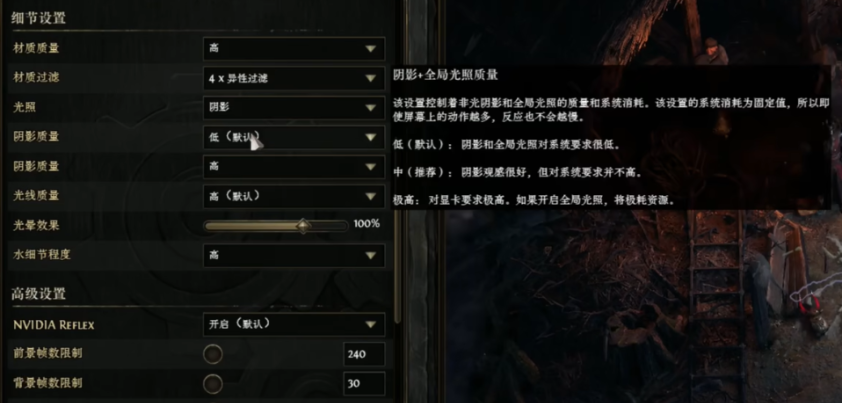Open the 材质质量 dropdown
842x403 pixels.
(x=294, y=48)
